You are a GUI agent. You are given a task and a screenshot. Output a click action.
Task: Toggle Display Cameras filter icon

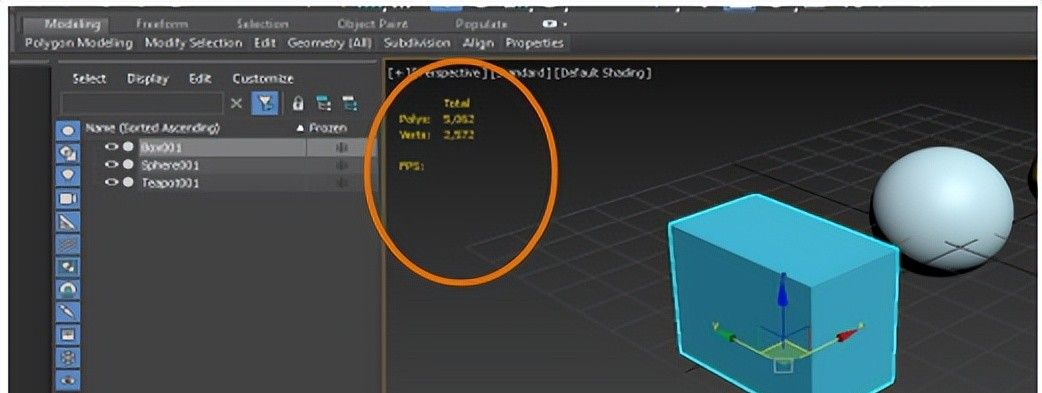(69, 199)
